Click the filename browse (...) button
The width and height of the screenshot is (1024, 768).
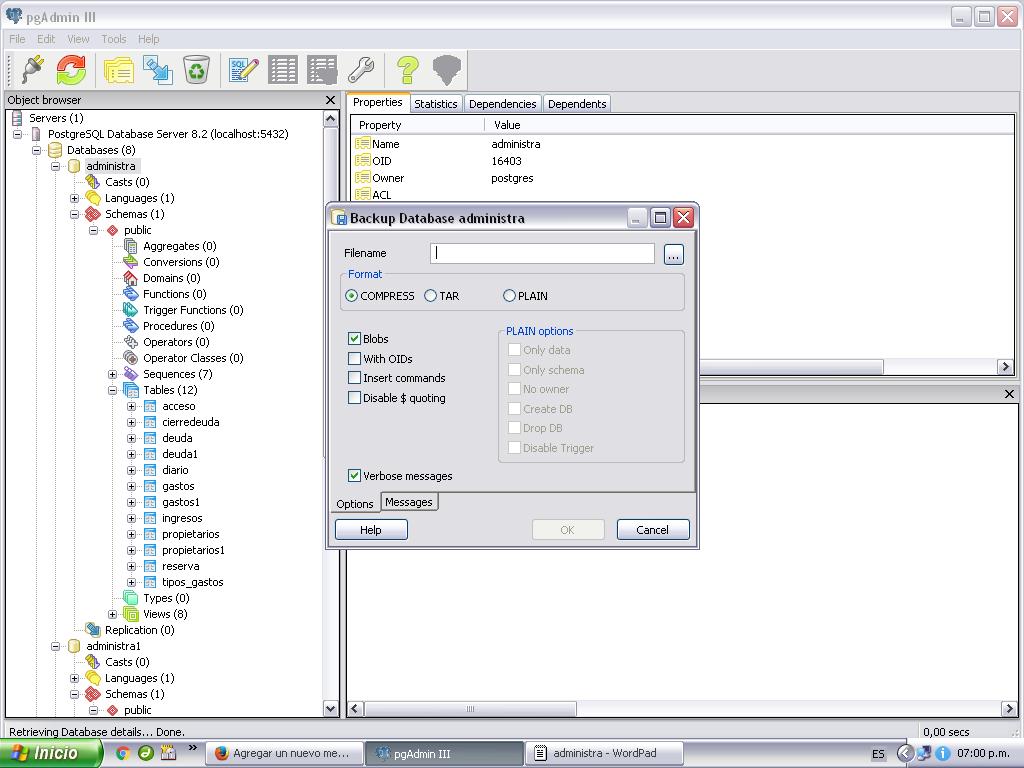click(673, 254)
